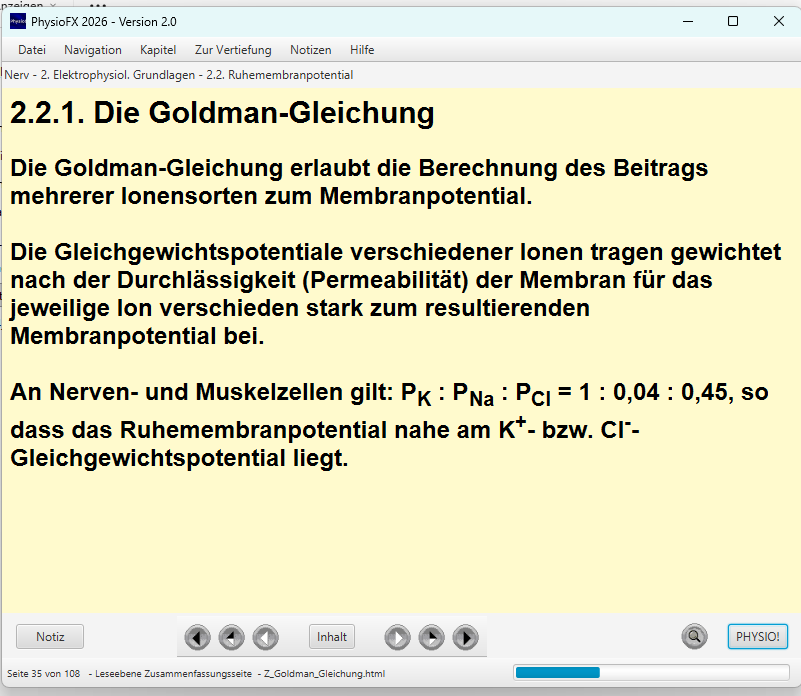This screenshot has height=696, width=801.
Task: Click the blue page progress bar
Action: click(651, 672)
